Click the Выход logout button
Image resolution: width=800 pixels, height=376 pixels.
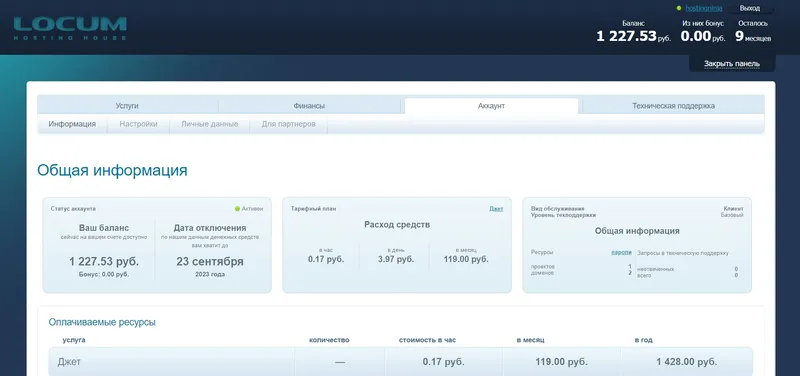point(749,8)
